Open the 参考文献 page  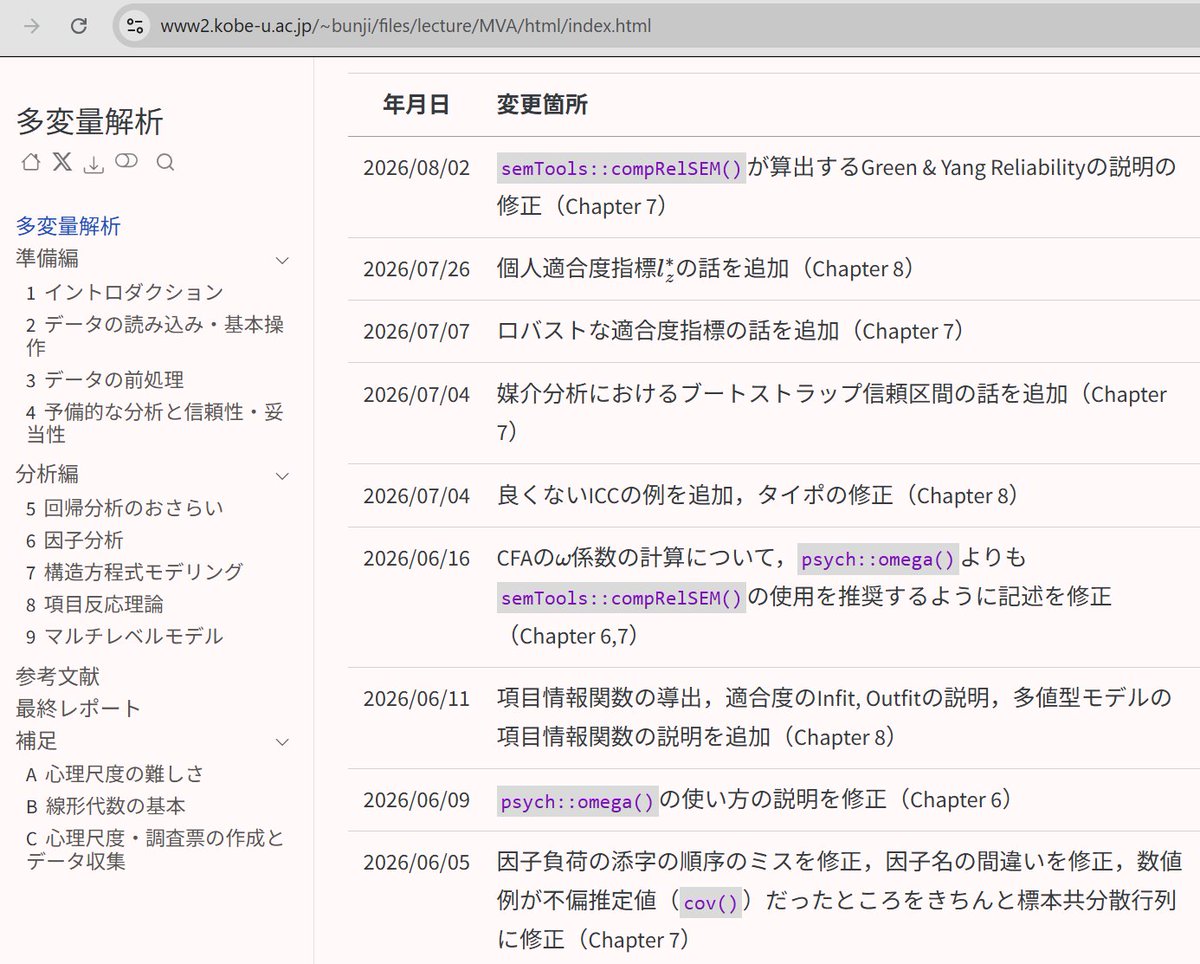(x=58, y=677)
